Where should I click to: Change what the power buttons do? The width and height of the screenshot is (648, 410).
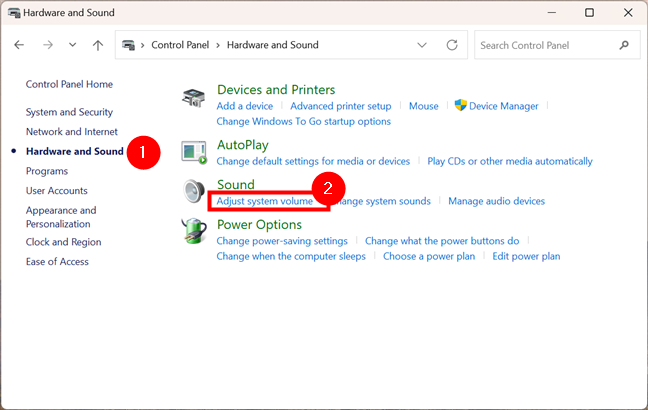pyautogui.click(x=442, y=241)
